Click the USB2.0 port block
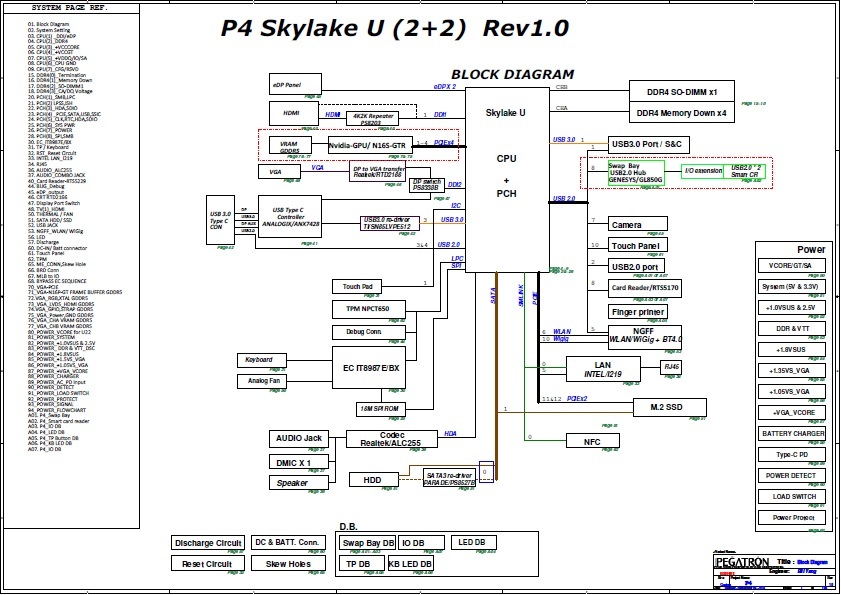841x595 pixels. [636, 266]
